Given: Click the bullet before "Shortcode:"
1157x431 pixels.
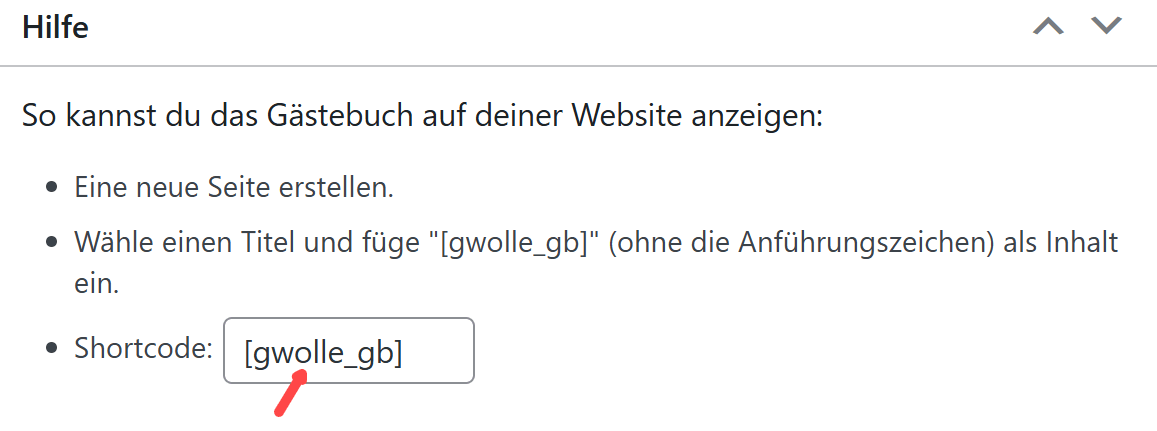Looking at the screenshot, I should coord(51,350).
